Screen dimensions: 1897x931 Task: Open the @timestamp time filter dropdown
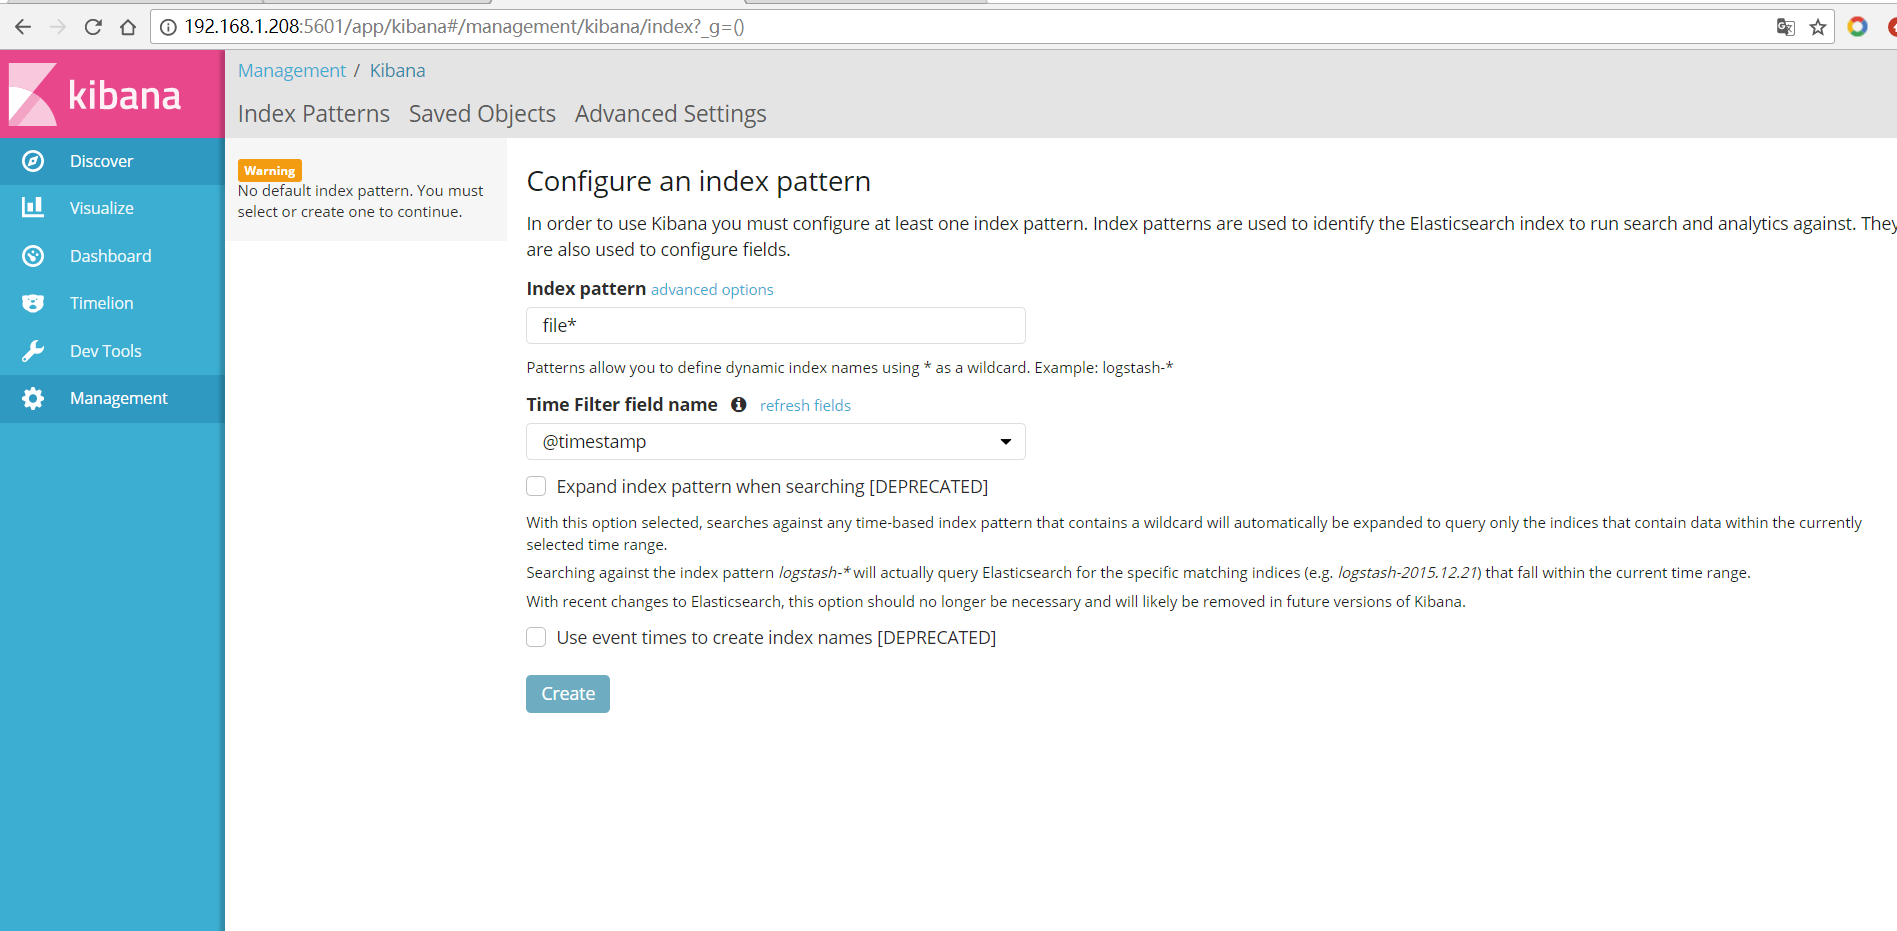pyautogui.click(x=776, y=441)
